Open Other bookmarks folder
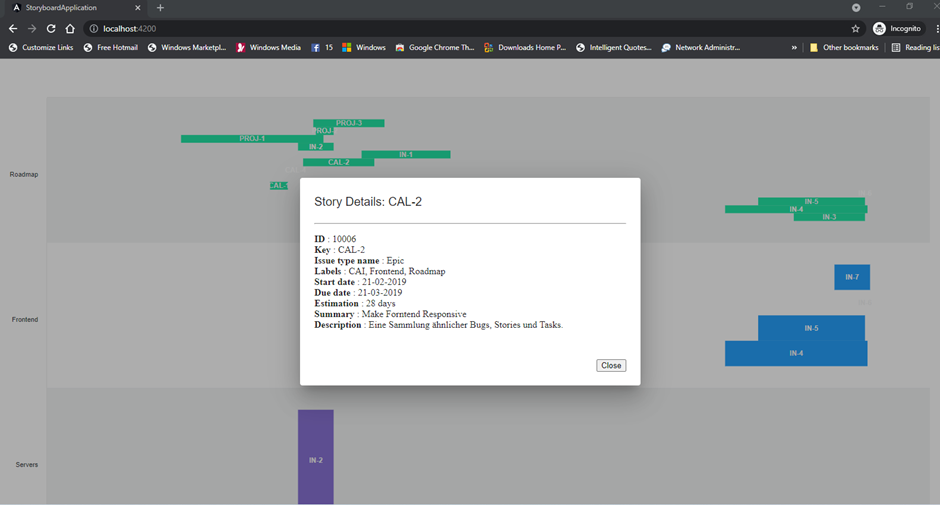940x505 pixels. (843, 47)
